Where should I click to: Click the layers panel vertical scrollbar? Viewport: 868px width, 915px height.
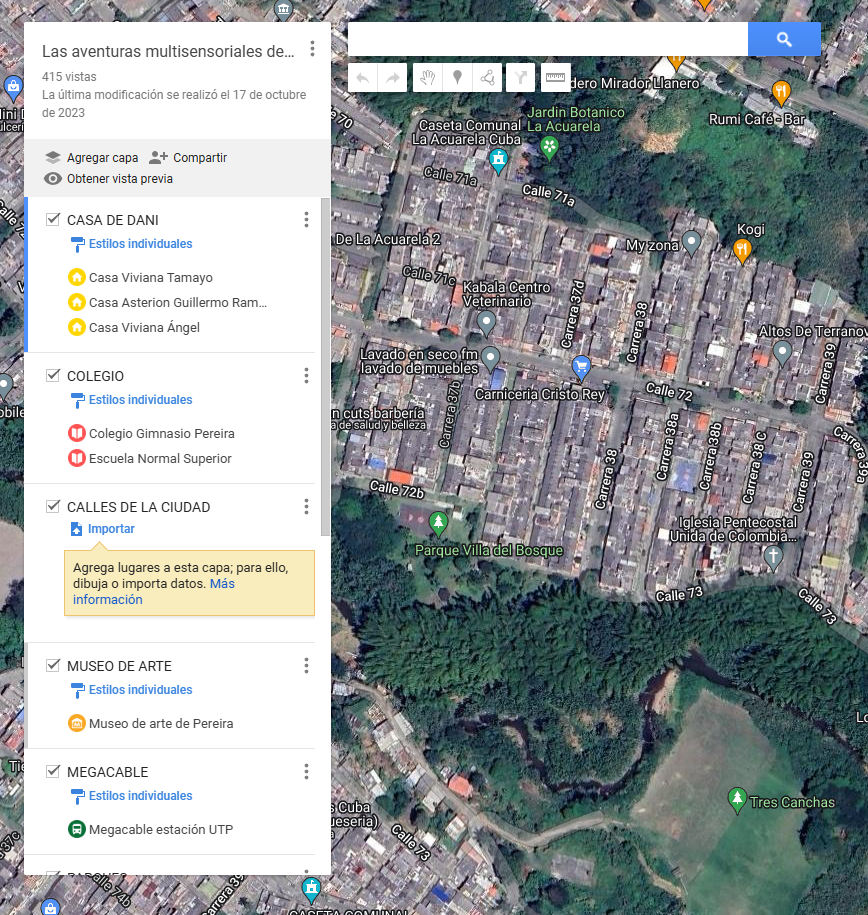[x=325, y=366]
